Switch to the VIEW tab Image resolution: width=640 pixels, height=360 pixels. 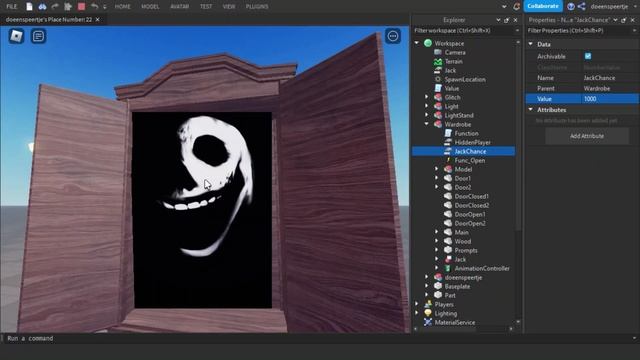pos(229,7)
